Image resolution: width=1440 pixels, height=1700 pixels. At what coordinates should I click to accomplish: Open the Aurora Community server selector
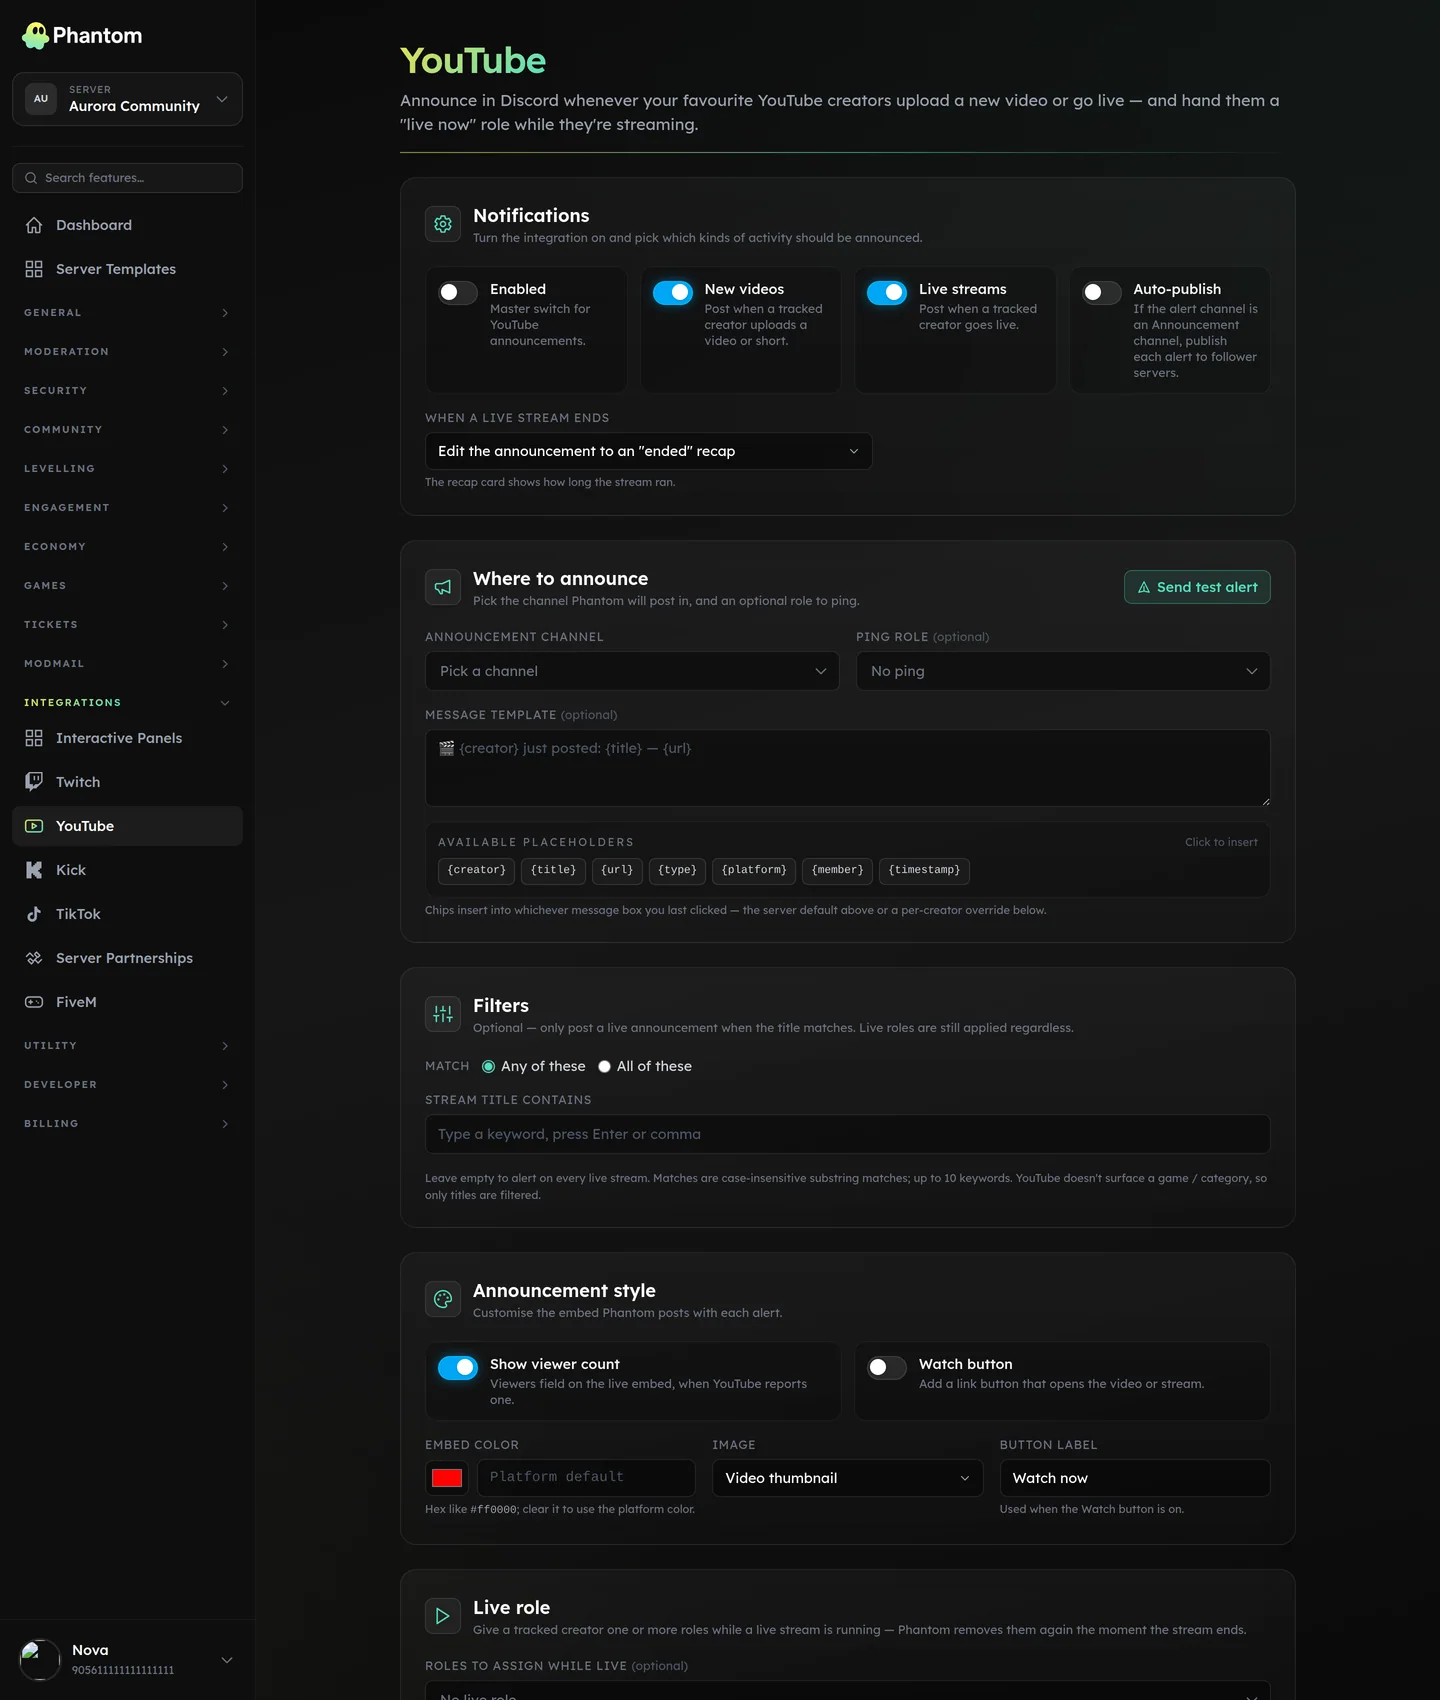click(x=127, y=99)
